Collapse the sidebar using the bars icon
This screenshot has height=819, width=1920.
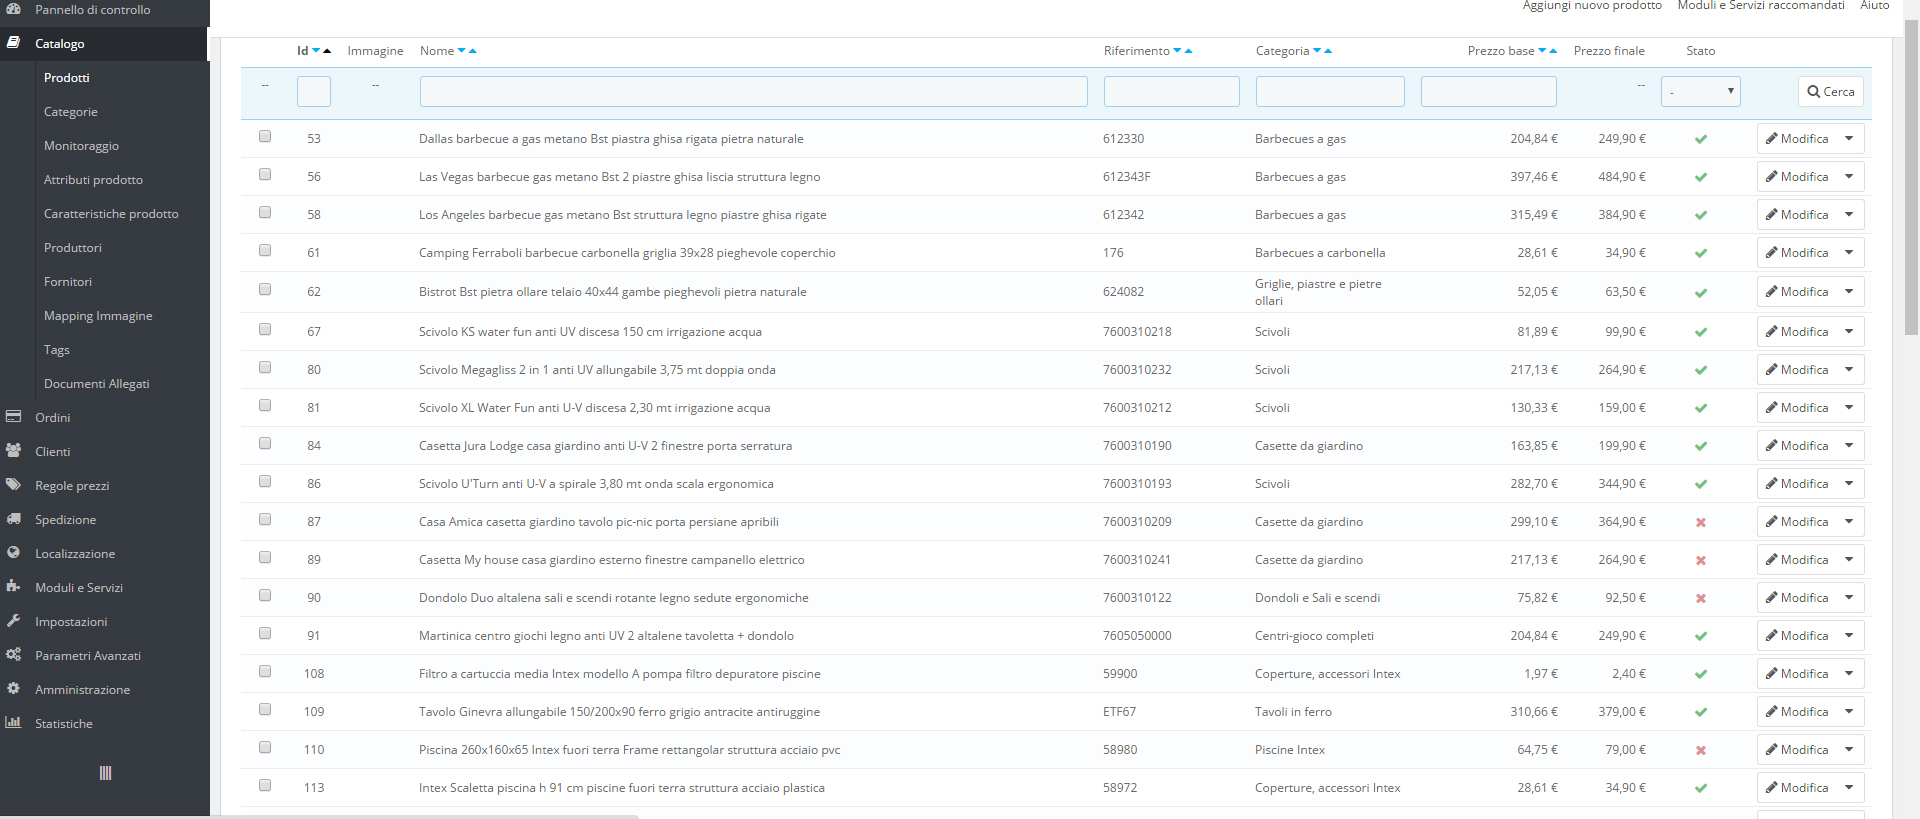[x=105, y=773]
